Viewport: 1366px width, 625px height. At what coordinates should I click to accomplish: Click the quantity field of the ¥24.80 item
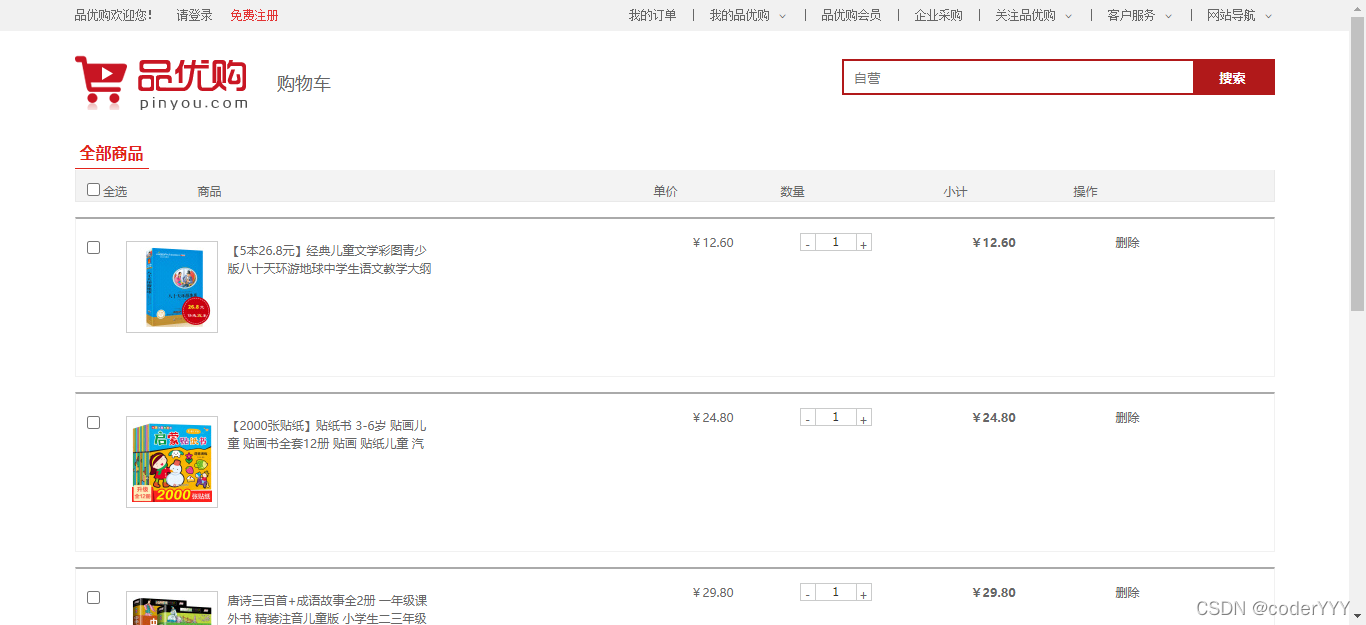pos(836,417)
